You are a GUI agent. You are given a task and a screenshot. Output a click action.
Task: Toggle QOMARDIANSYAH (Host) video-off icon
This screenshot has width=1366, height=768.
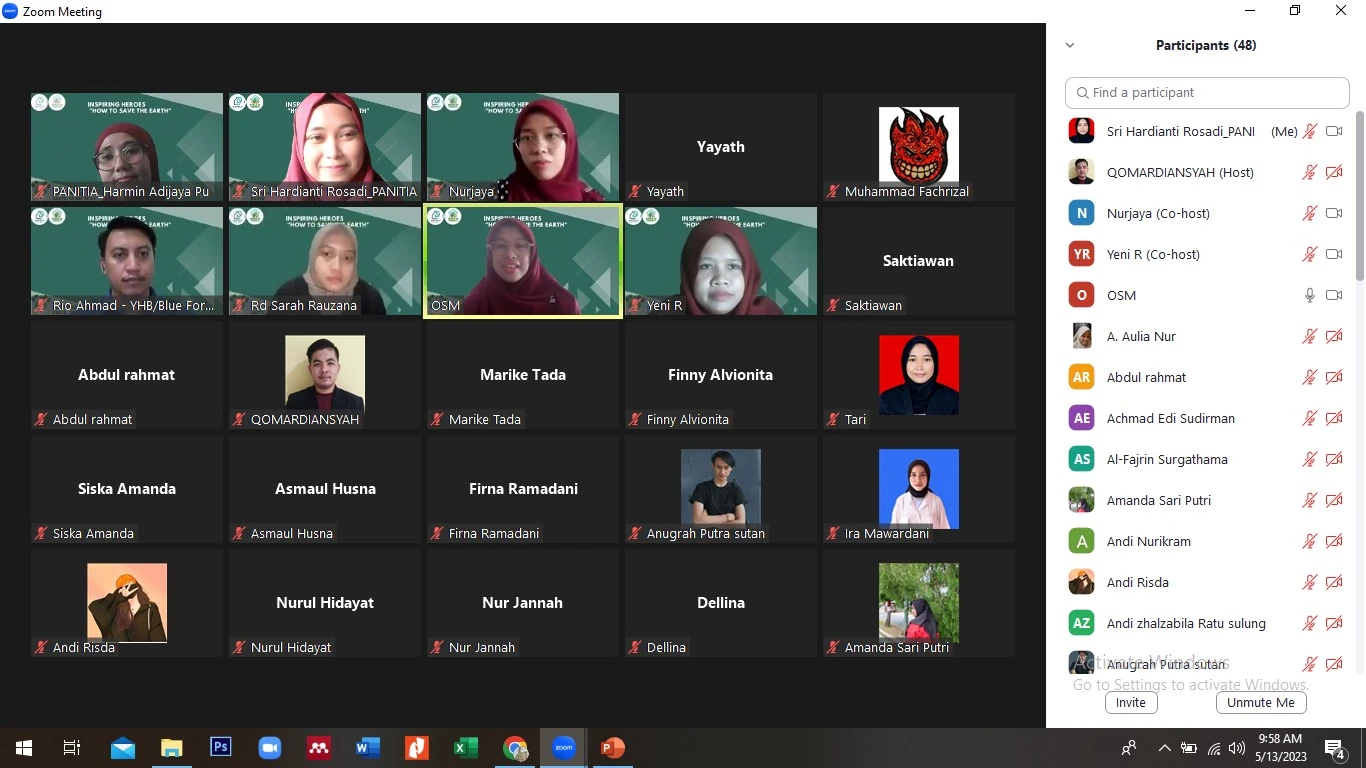tap(1334, 172)
